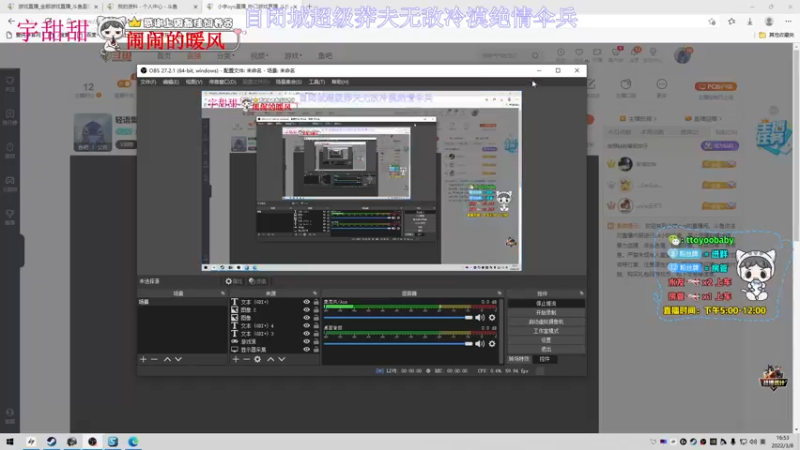Add a new scene with plus icon
Image resolution: width=800 pixels, height=450 pixels.
pos(143,359)
